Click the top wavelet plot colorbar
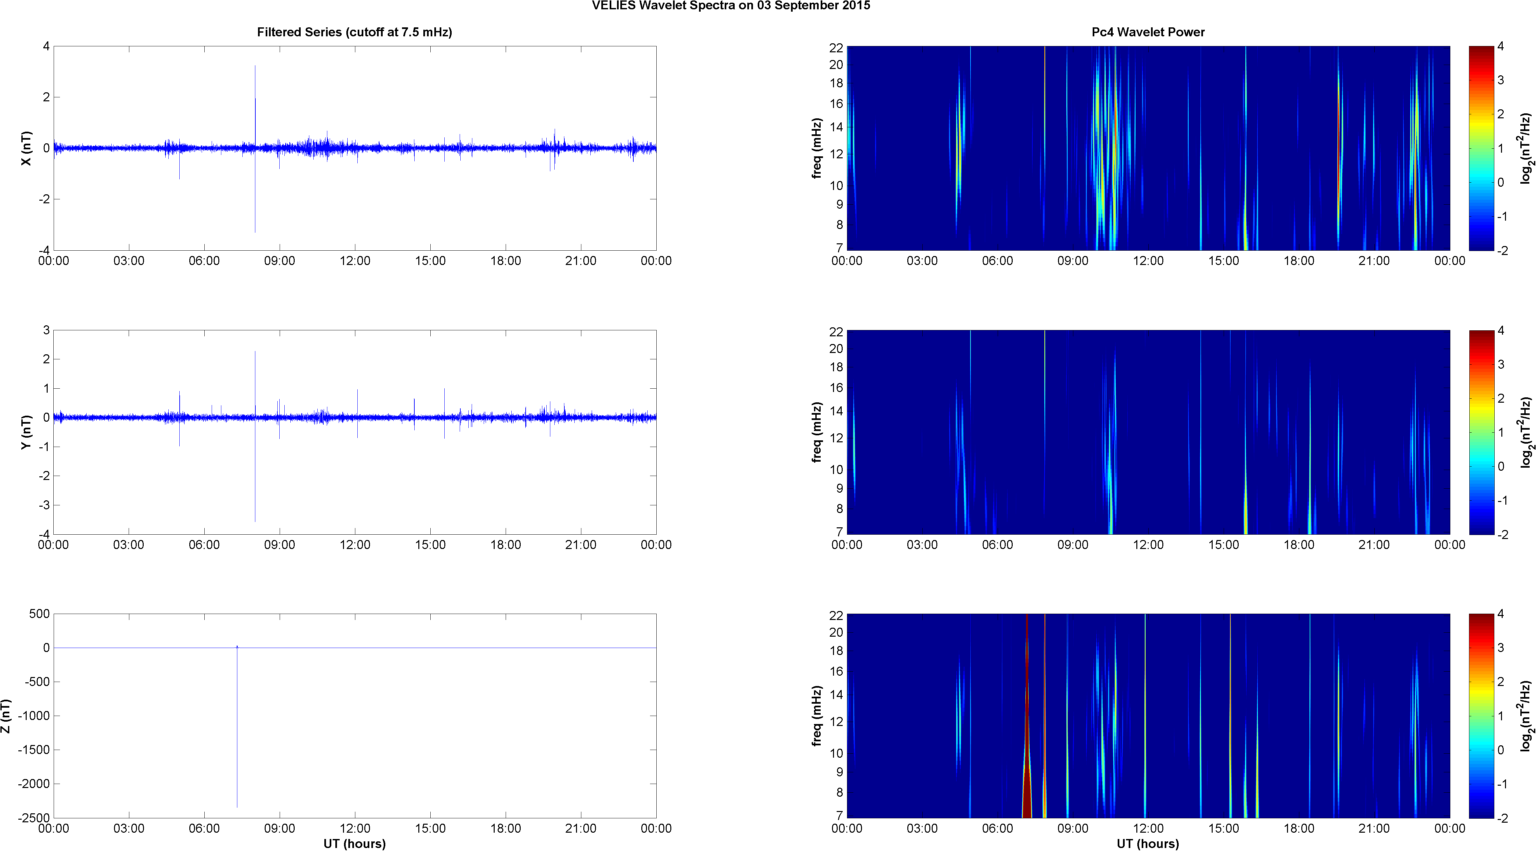The image size is (1536, 851). [1481, 148]
